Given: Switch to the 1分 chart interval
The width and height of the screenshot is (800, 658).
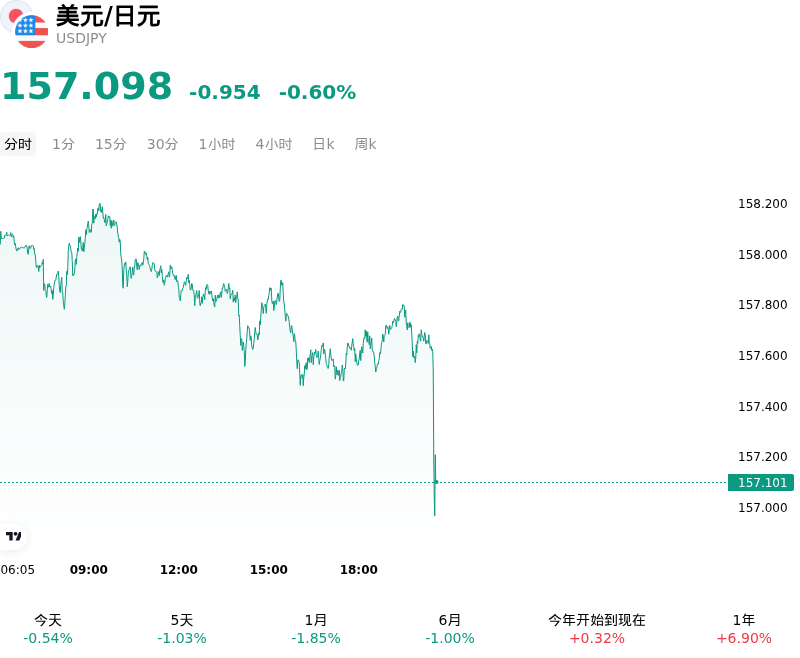Looking at the screenshot, I should (x=63, y=144).
